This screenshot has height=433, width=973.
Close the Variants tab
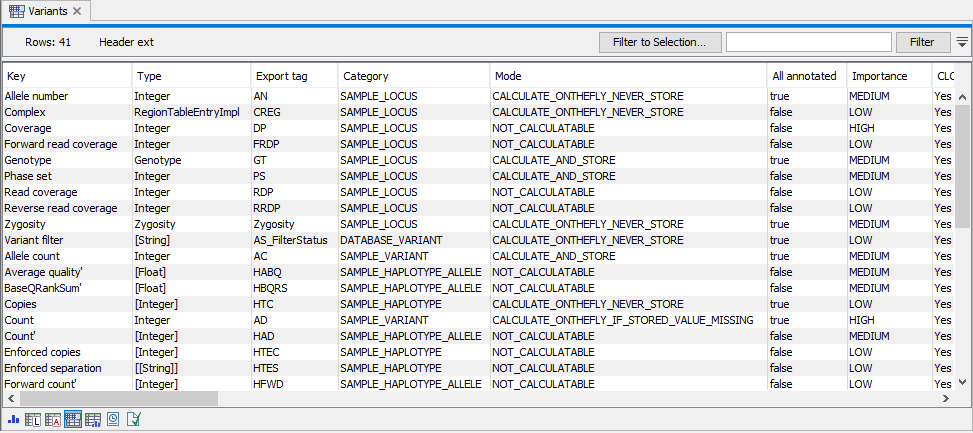point(78,11)
